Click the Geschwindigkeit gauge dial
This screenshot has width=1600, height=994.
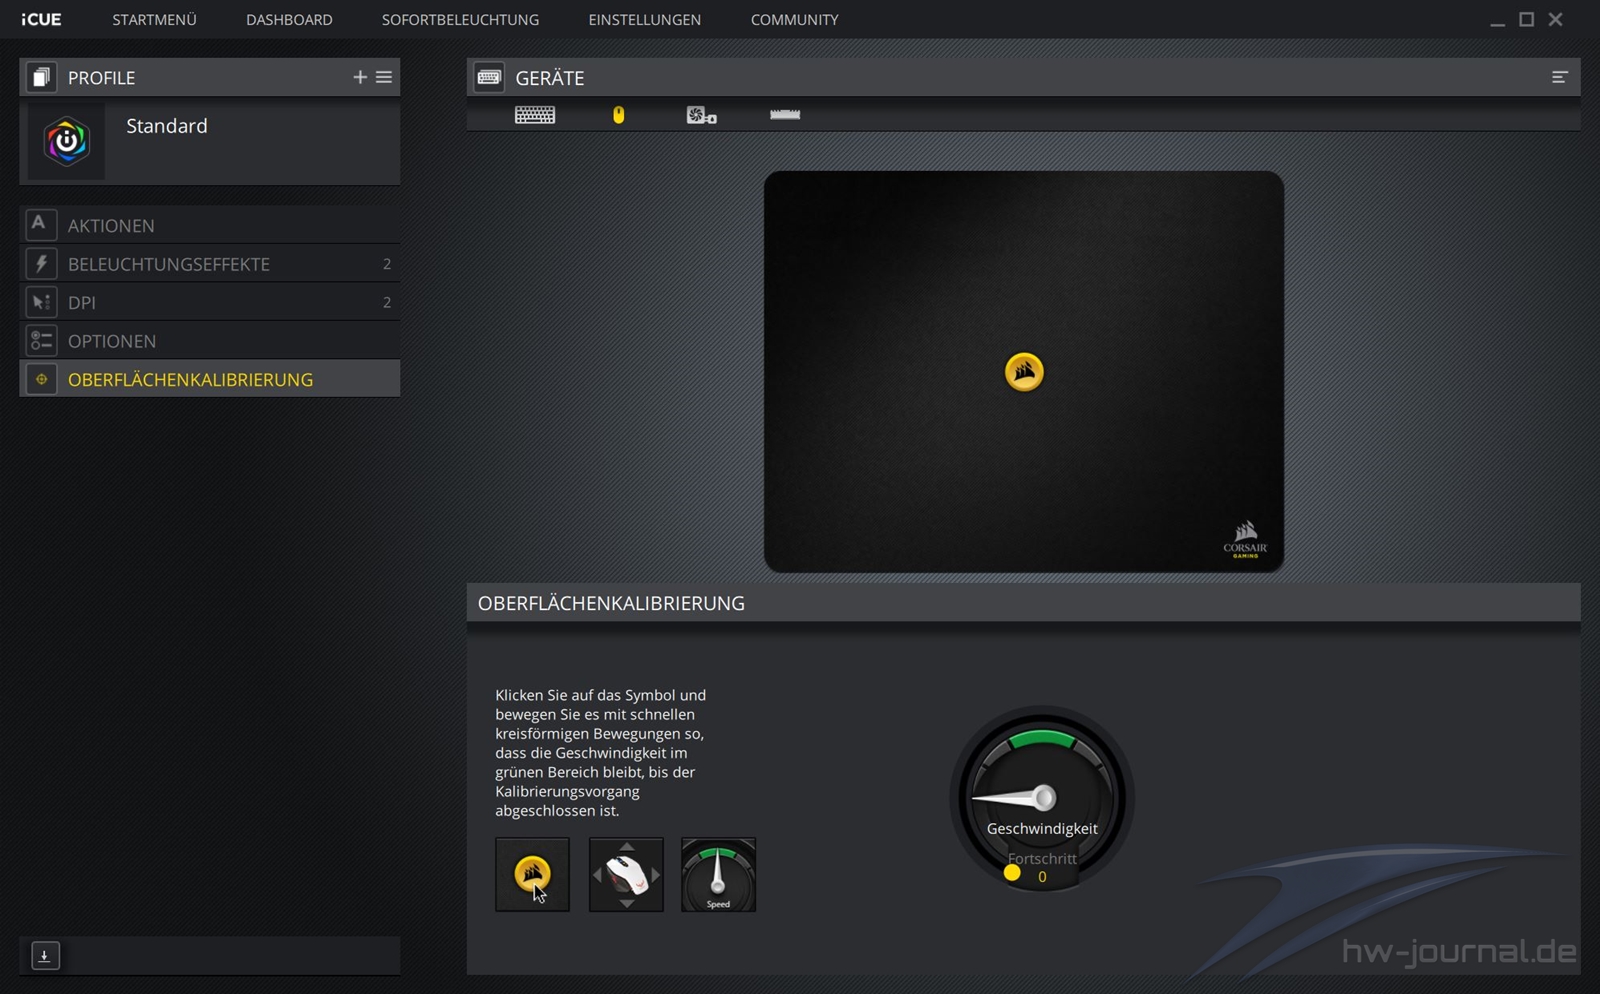pyautogui.click(x=1042, y=798)
